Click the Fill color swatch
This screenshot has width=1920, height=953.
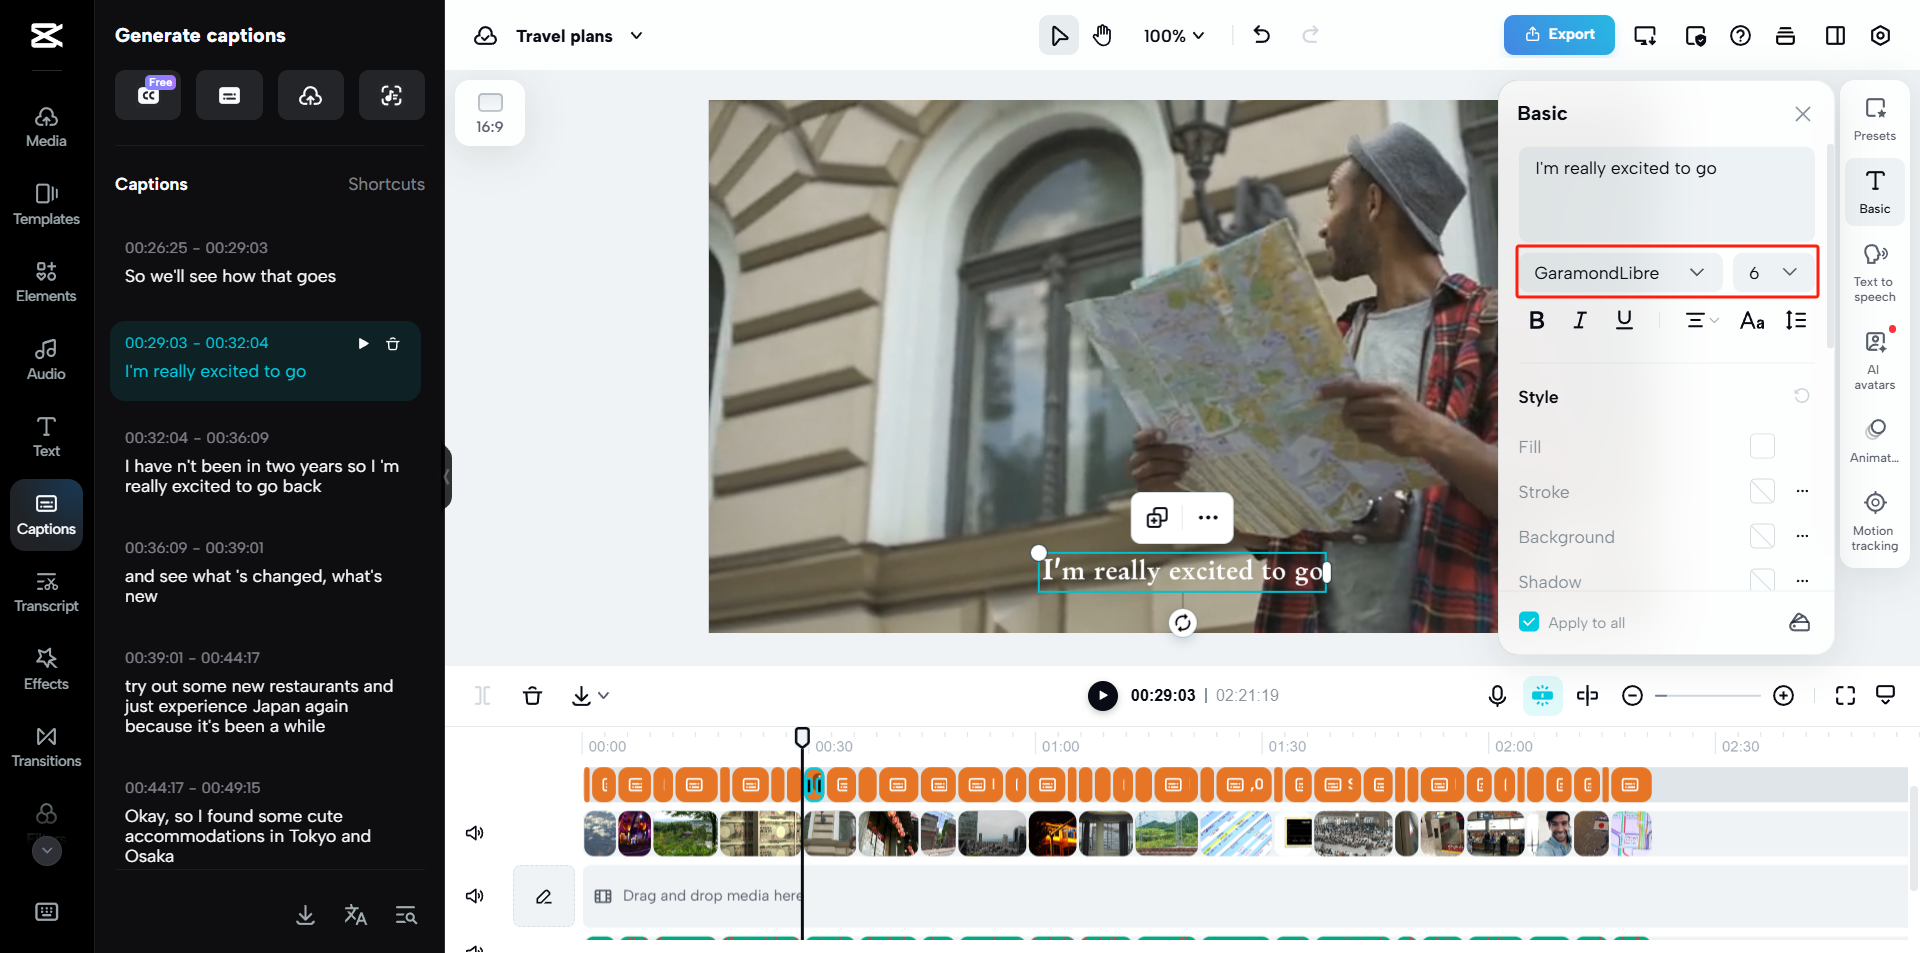point(1762,446)
